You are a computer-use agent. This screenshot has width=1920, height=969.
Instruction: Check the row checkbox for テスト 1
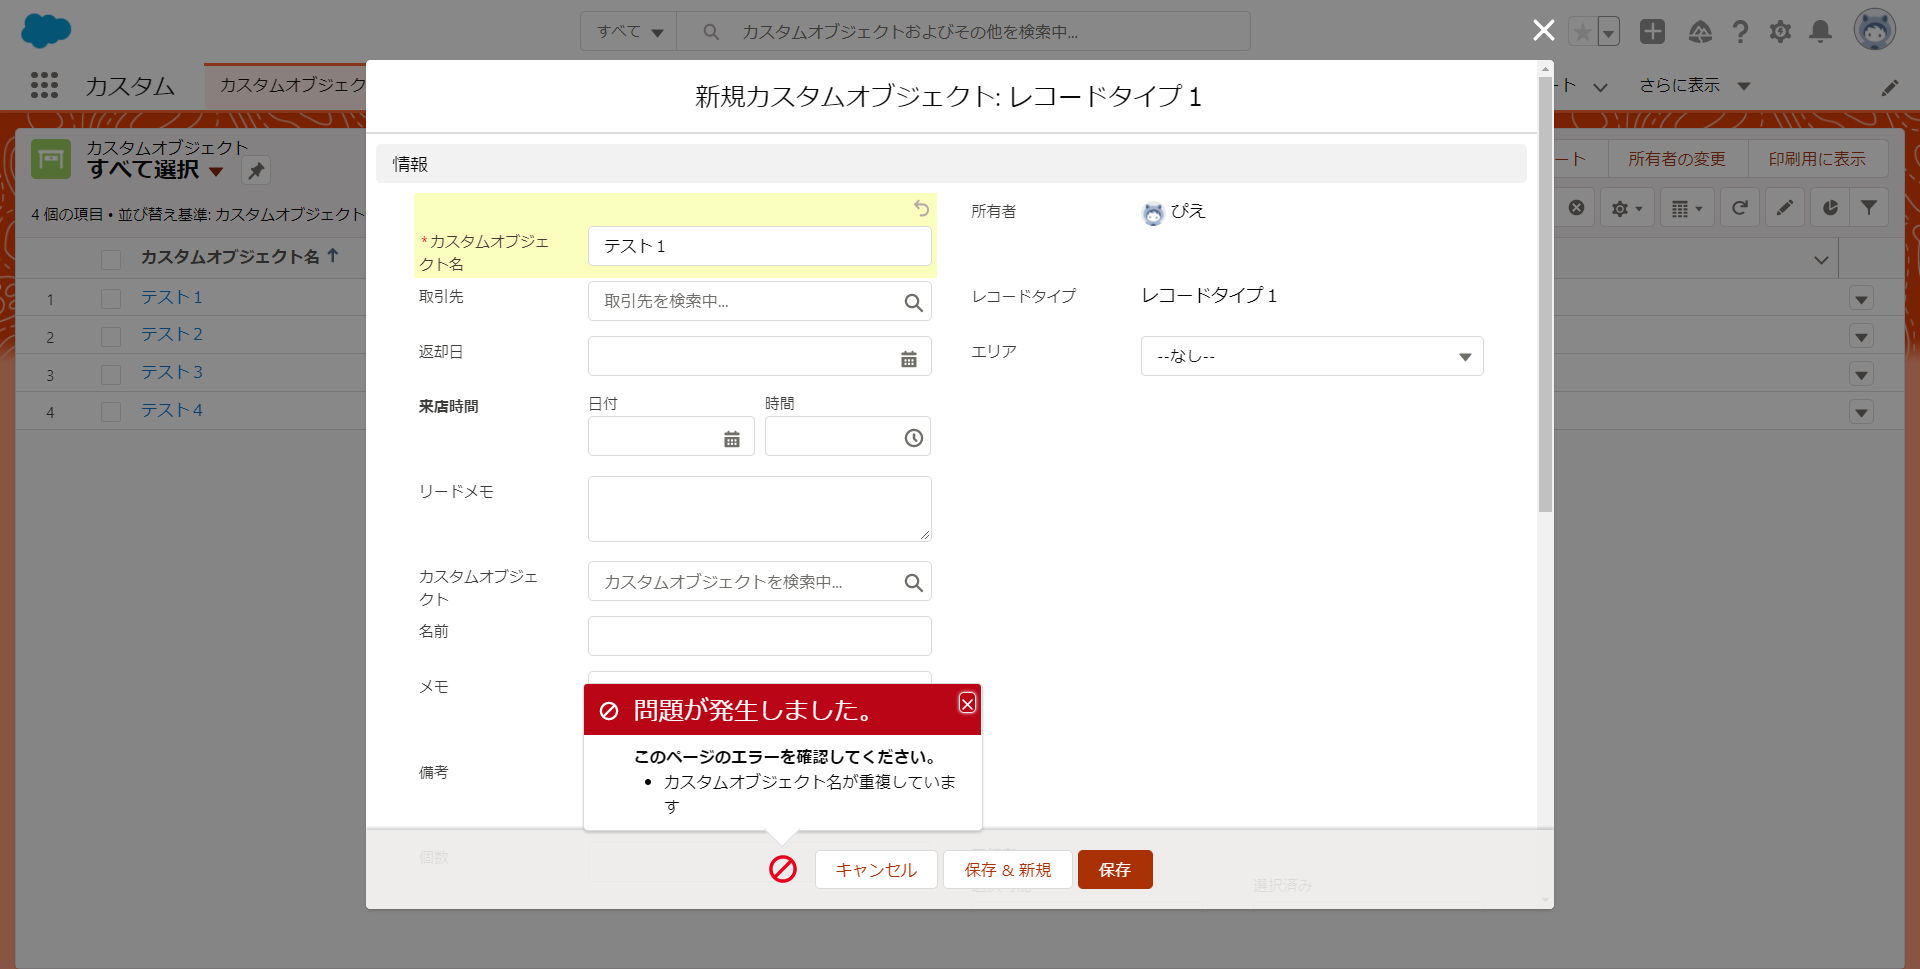tap(111, 298)
